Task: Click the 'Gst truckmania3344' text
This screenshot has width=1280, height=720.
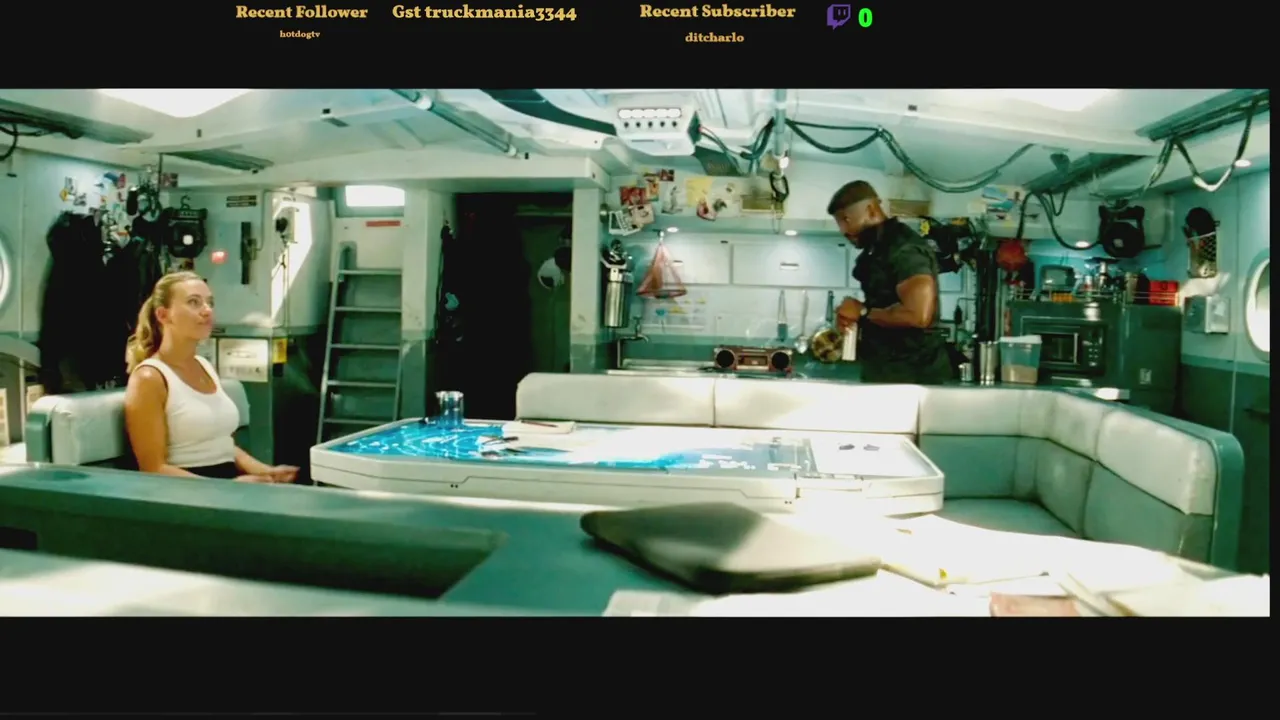Action: click(484, 13)
